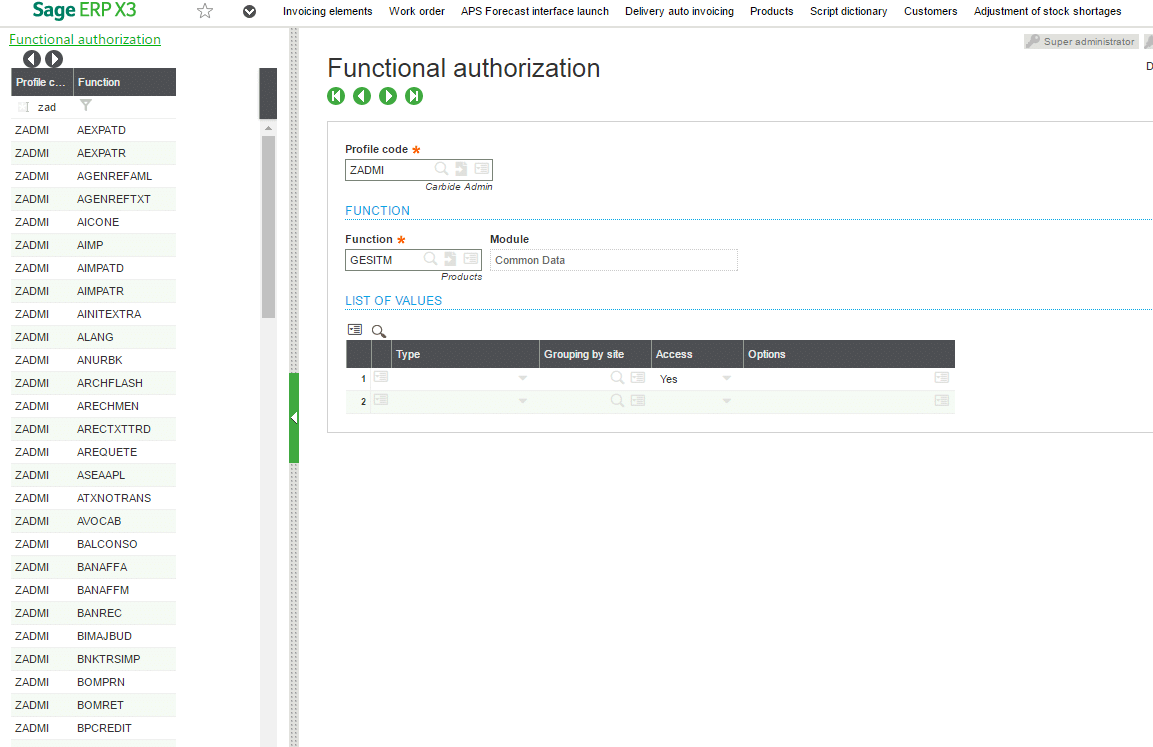Go to the previous record arrow icon

(362, 96)
